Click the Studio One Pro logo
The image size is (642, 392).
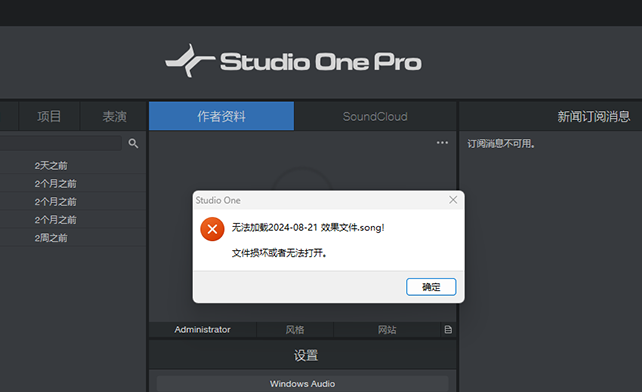[294, 61]
